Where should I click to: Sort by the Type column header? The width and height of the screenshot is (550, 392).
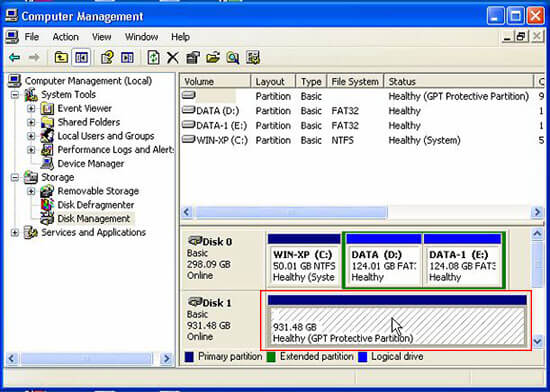[311, 82]
